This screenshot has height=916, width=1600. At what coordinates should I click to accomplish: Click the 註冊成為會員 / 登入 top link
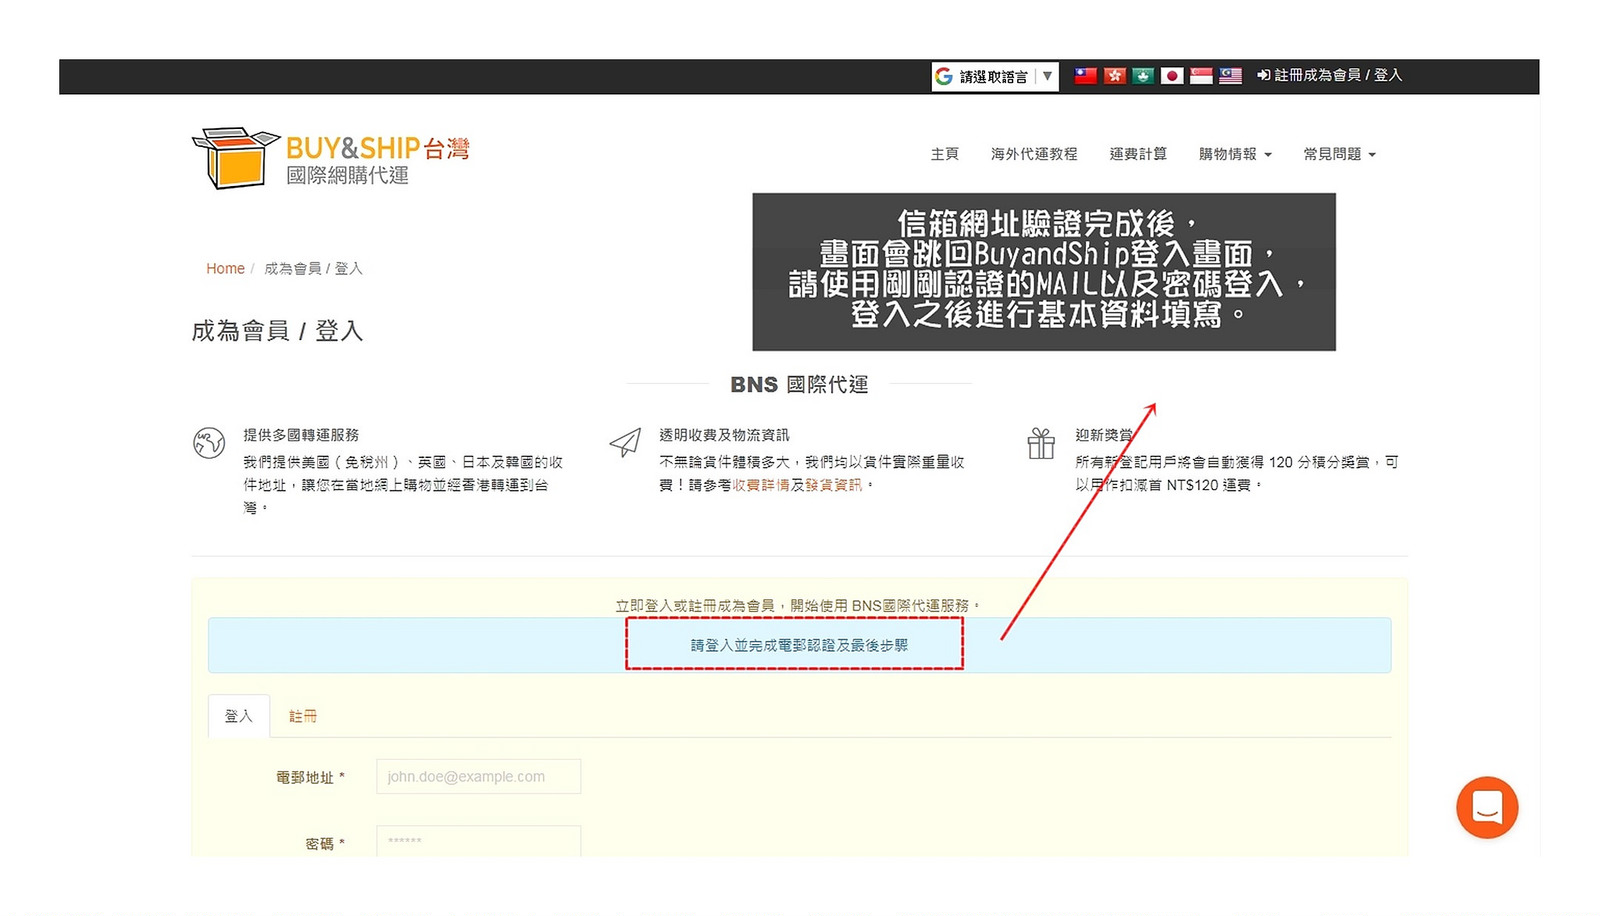1330,76
